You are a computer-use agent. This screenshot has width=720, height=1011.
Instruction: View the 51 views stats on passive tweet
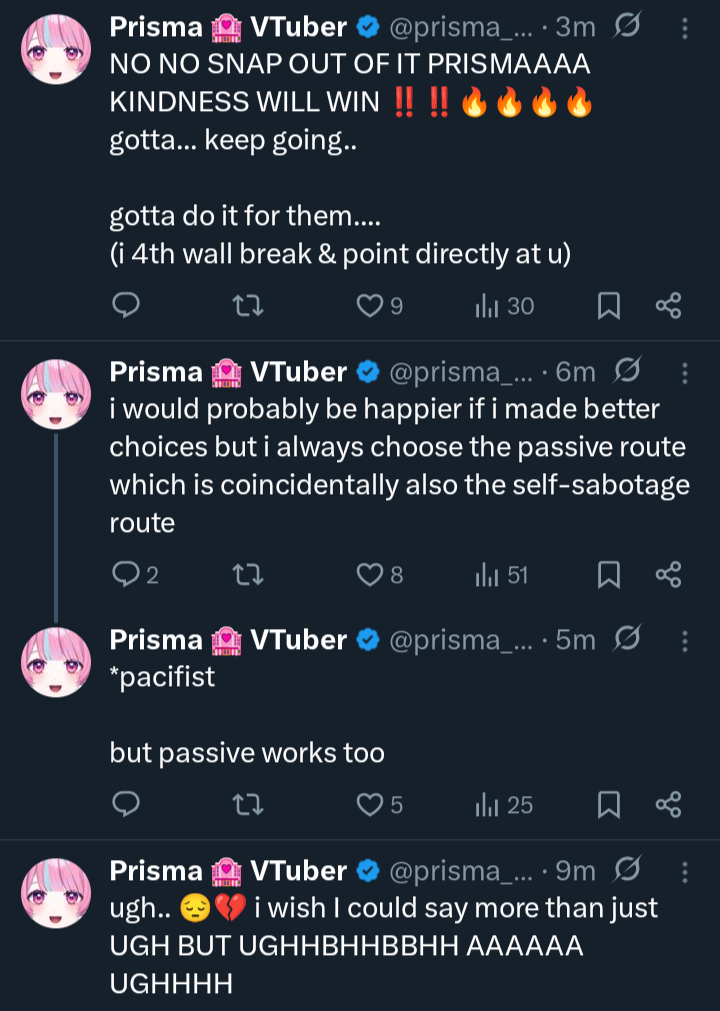click(503, 574)
